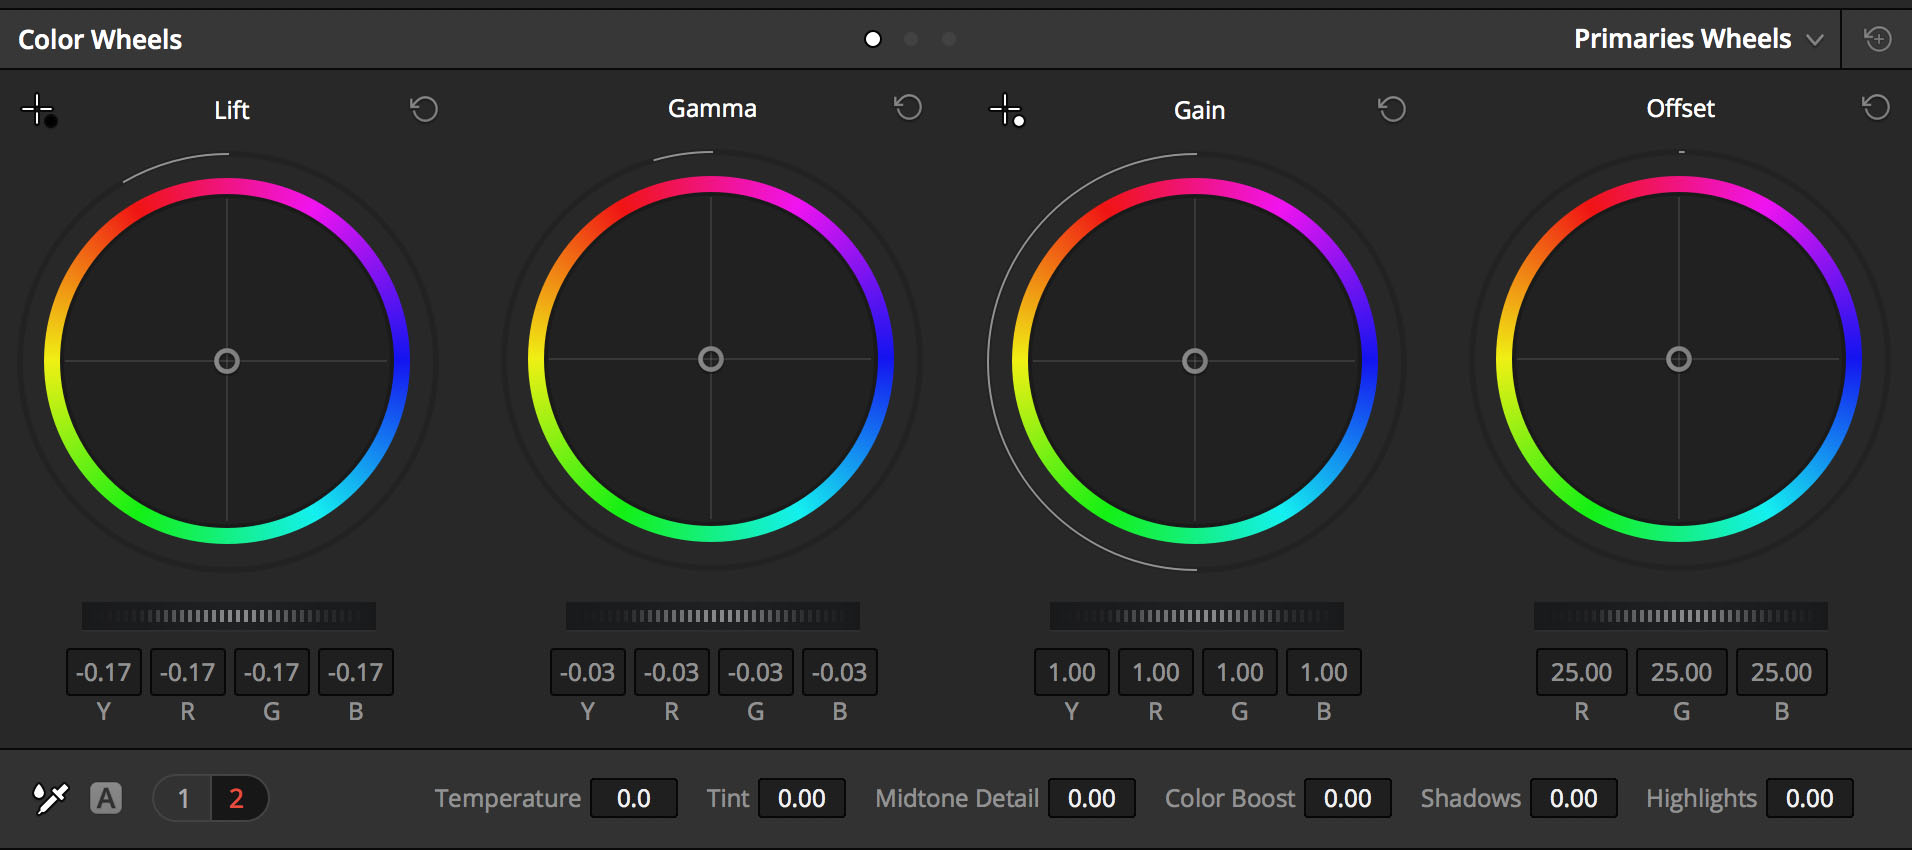This screenshot has height=850, width=1912.
Task: Click the Highlights value field
Action: (1810, 798)
